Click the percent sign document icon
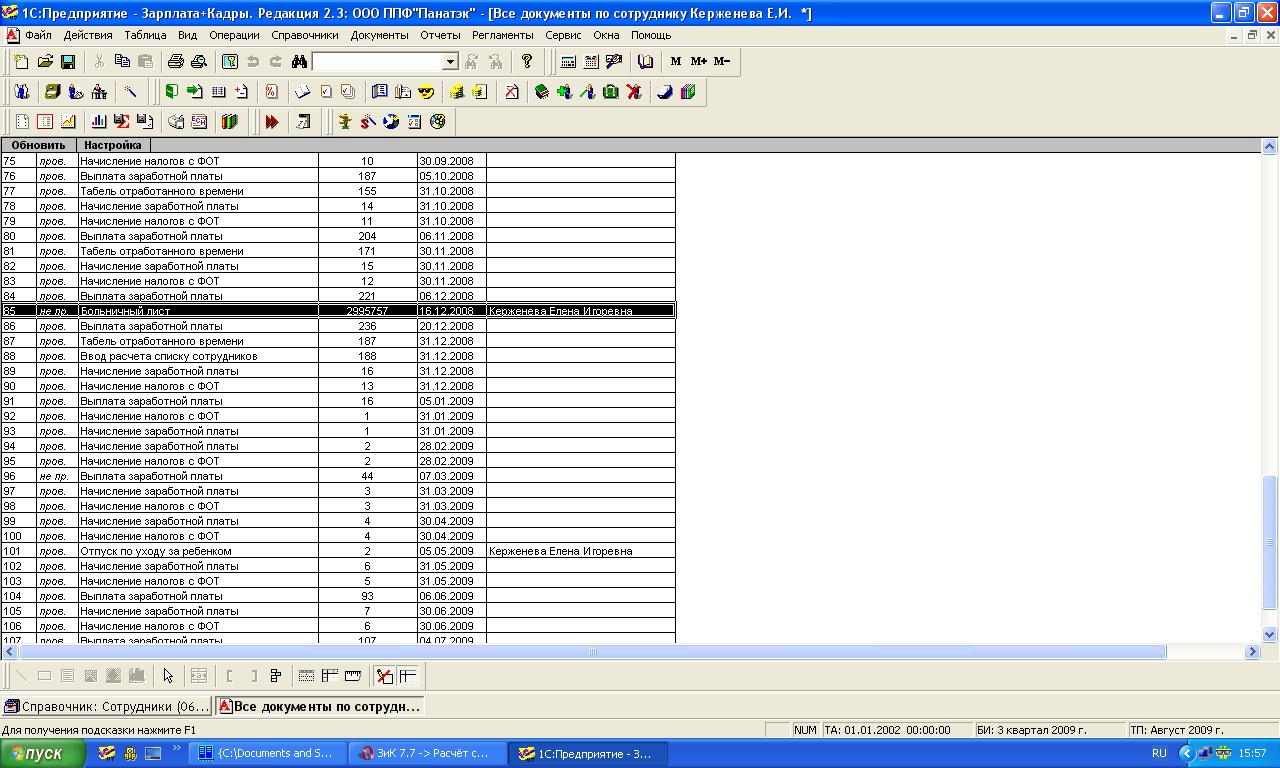This screenshot has width=1280, height=768. click(271, 92)
